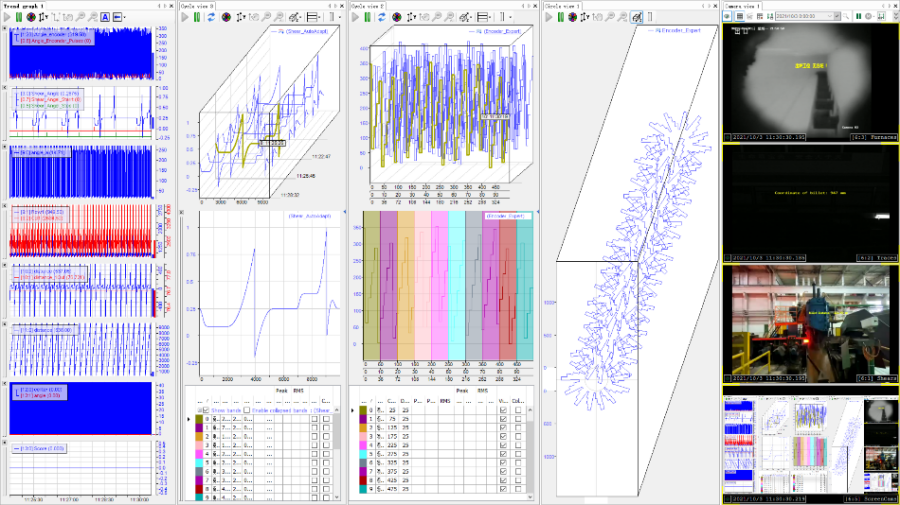Screen dimensions: 900x505
Task: Click the grid layout icon in Camera view toolbar
Action: 739,17
